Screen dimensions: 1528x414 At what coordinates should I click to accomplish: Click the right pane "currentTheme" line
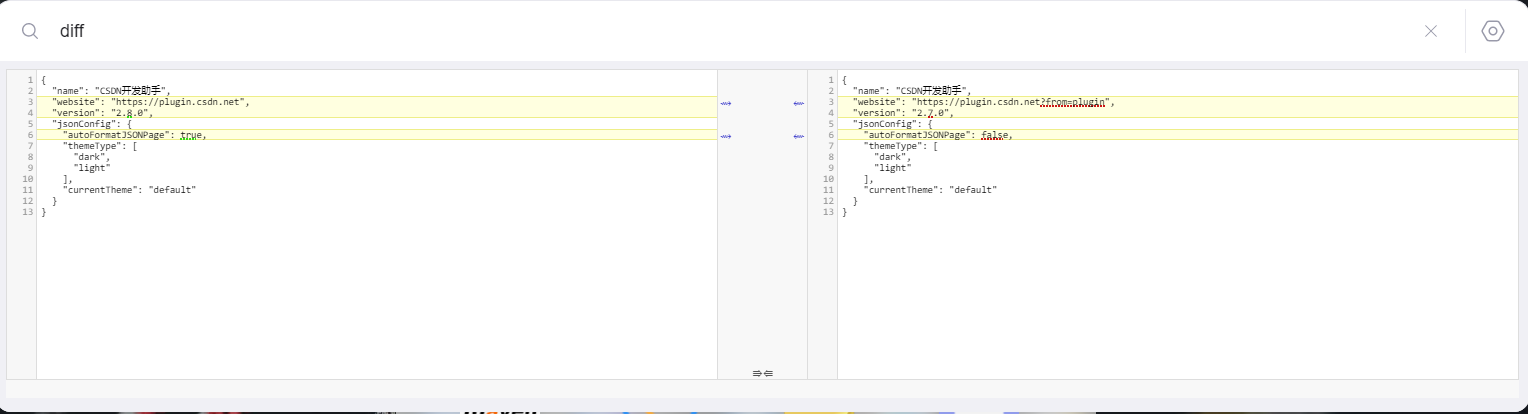click(x=929, y=190)
